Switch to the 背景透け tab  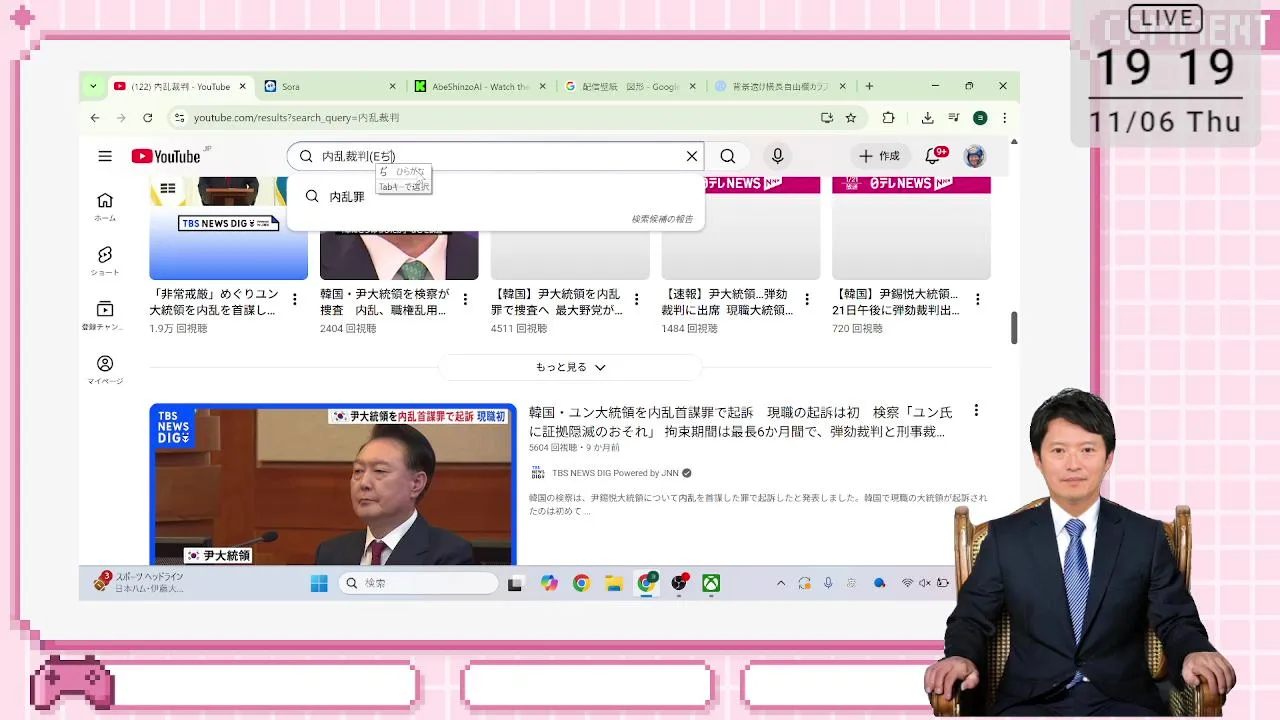coord(780,86)
